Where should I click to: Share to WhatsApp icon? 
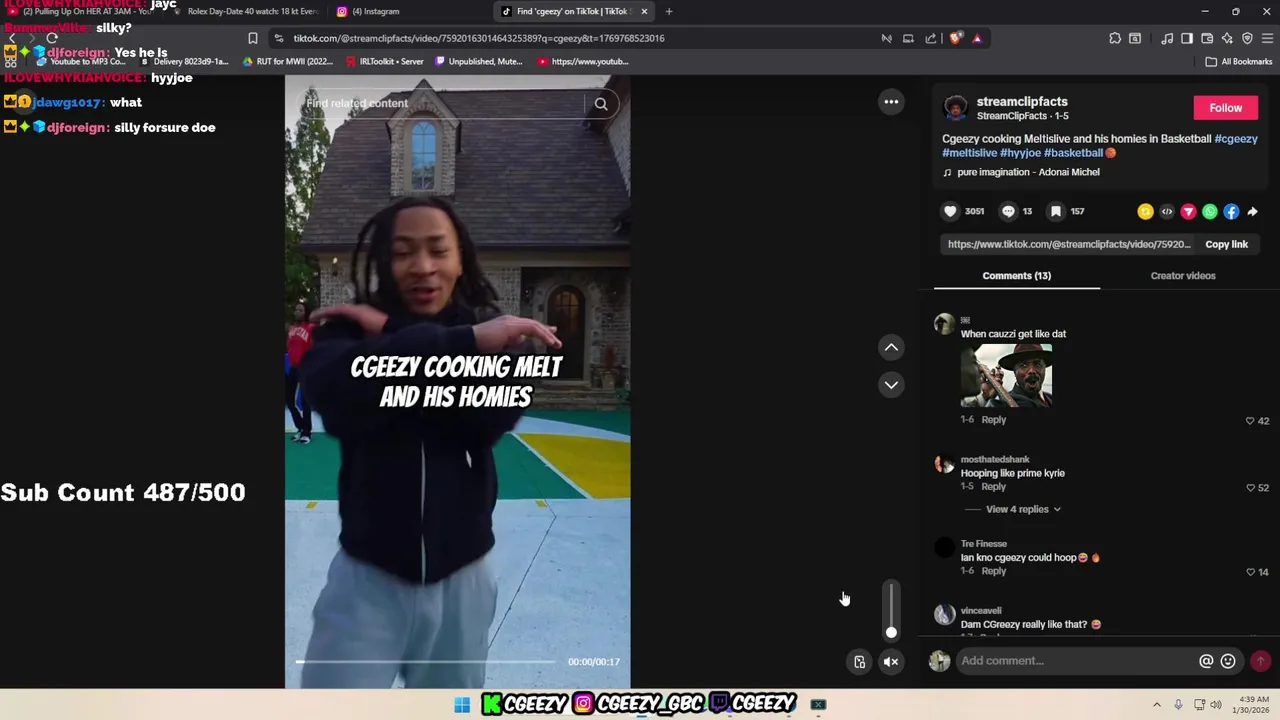coord(1210,211)
